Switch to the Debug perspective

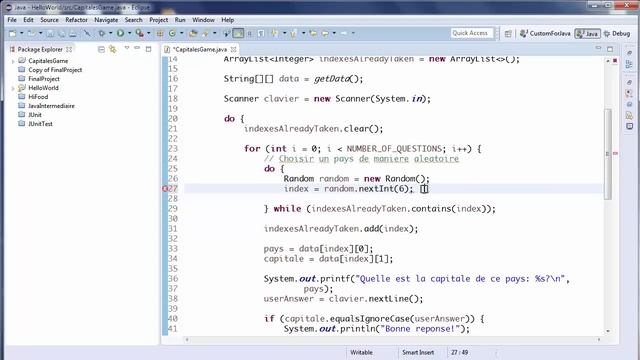click(617, 33)
